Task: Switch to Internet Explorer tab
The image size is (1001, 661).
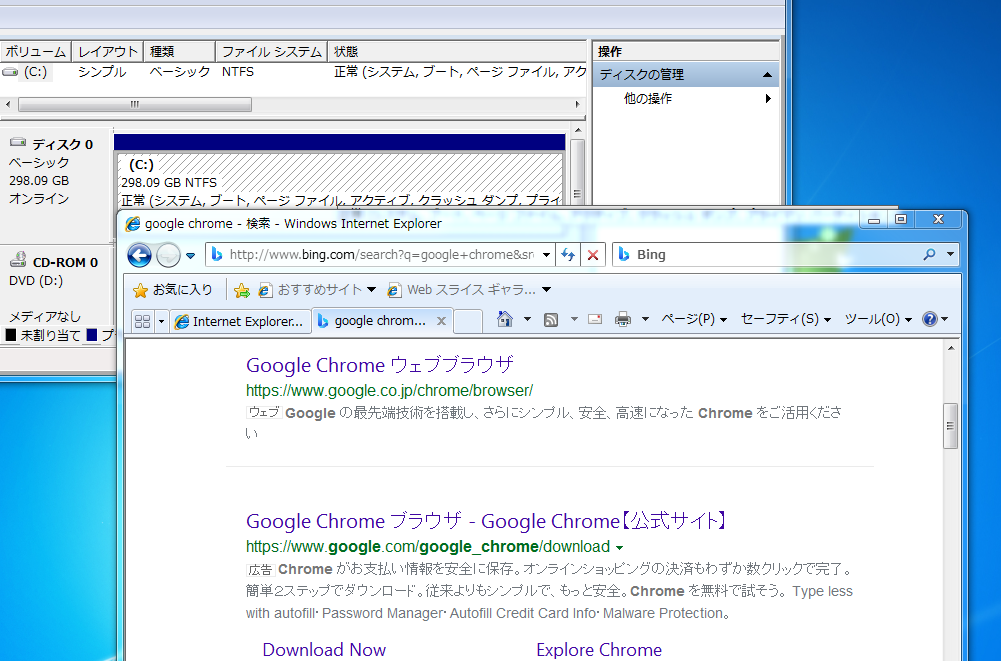Action: tap(240, 321)
